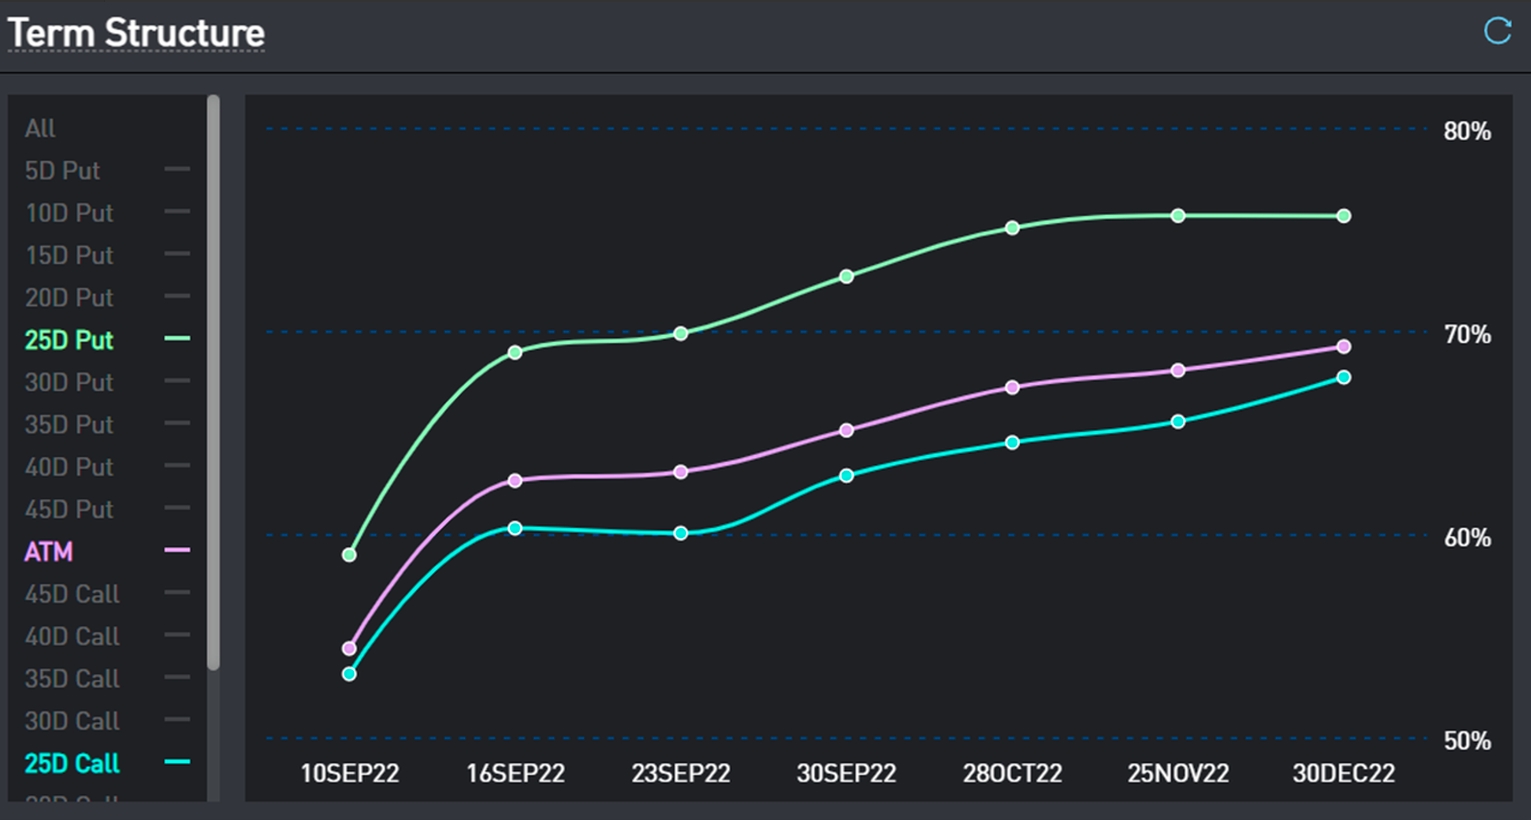The image size is (1531, 820).
Task: Click the 30D Call green-less legend dash
Action: pyautogui.click(x=177, y=720)
